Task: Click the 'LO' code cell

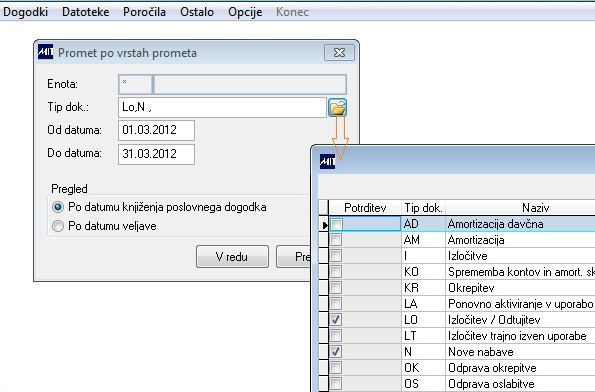Action: [423, 320]
